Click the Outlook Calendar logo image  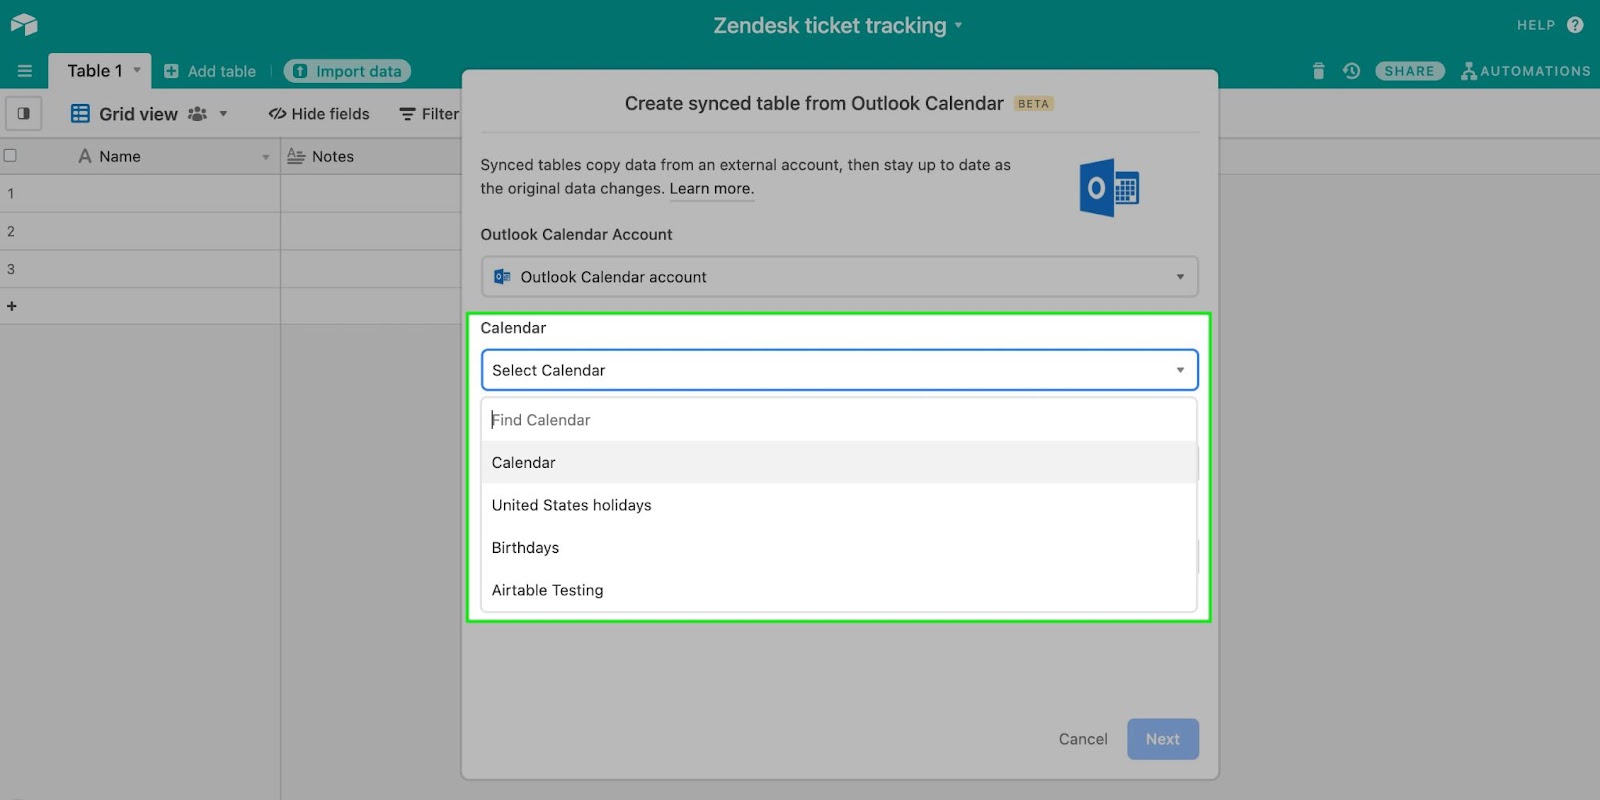(1109, 187)
